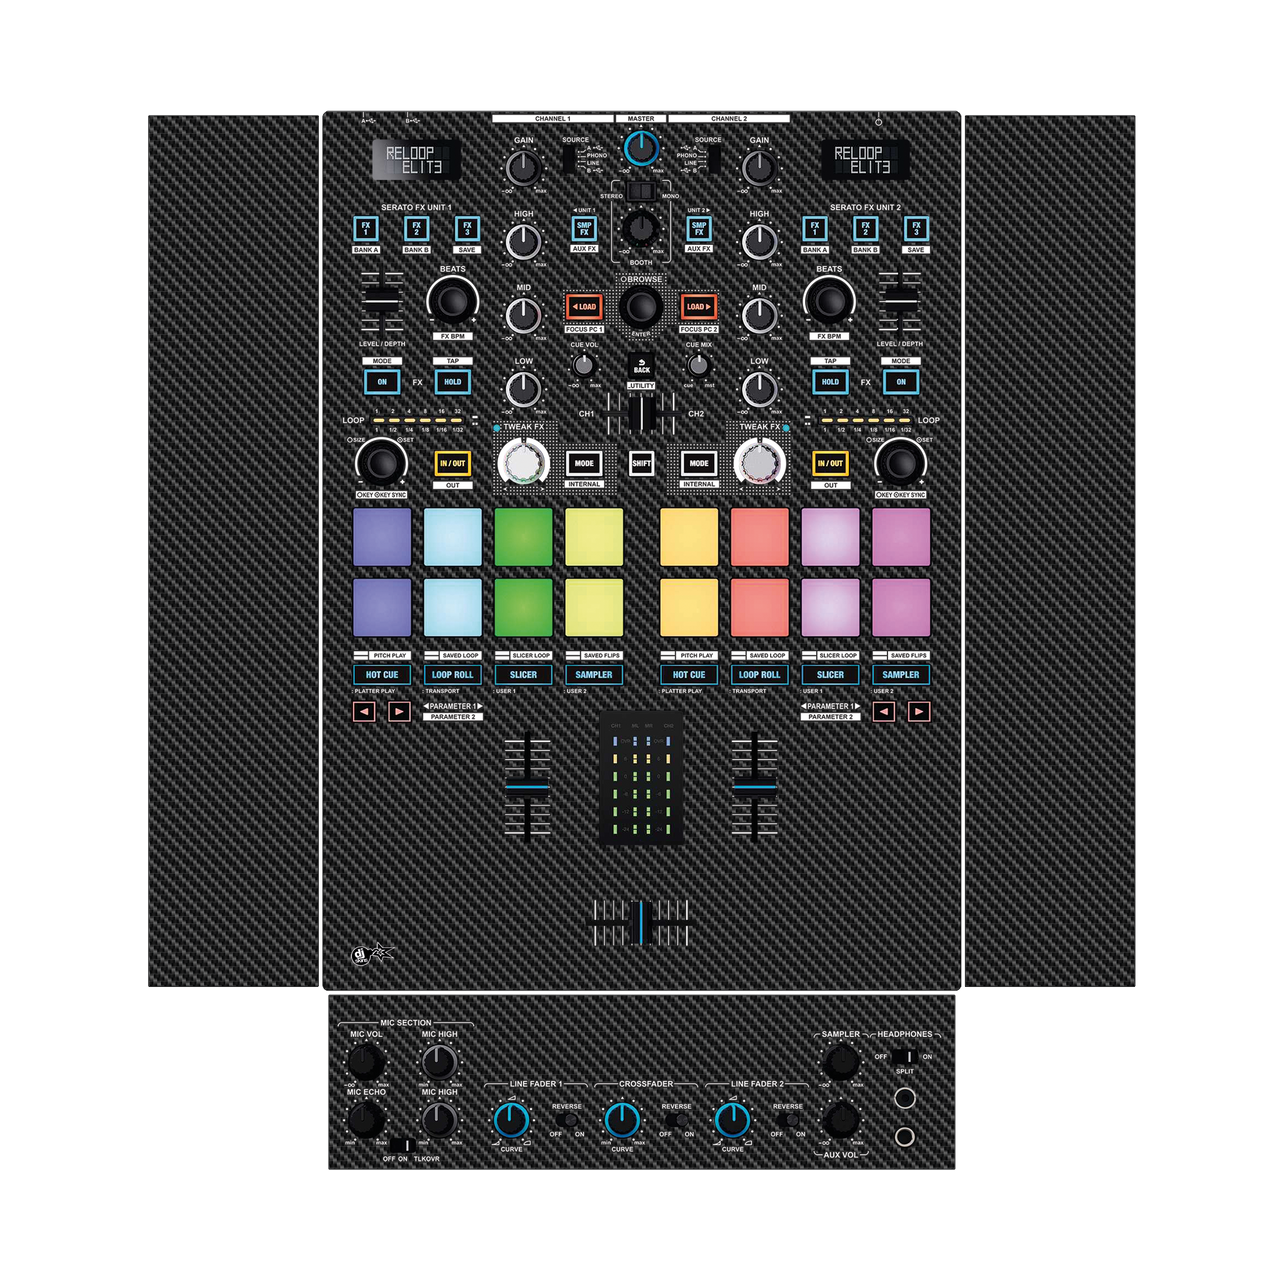The image size is (1280, 1280).
Task: Click the In/Out loop button on deck 2
Action: (830, 463)
